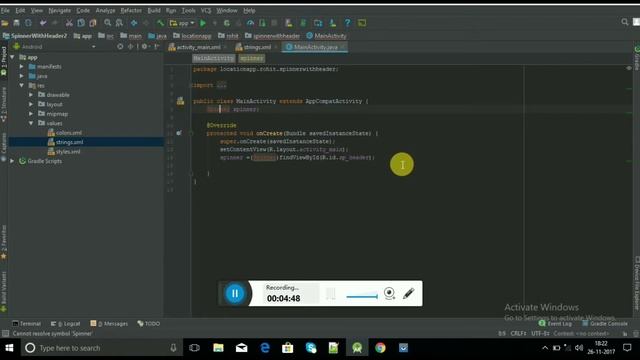Click the Undo toolbar icon
Image resolution: width=640 pixels, height=360 pixels.
click(x=43, y=23)
